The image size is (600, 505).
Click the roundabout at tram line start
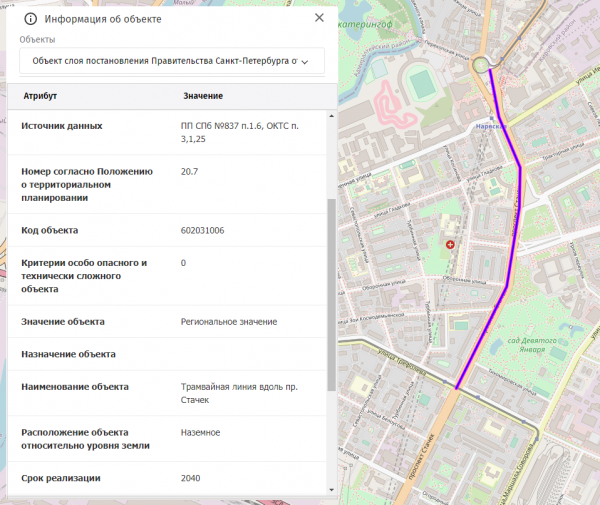(484, 65)
